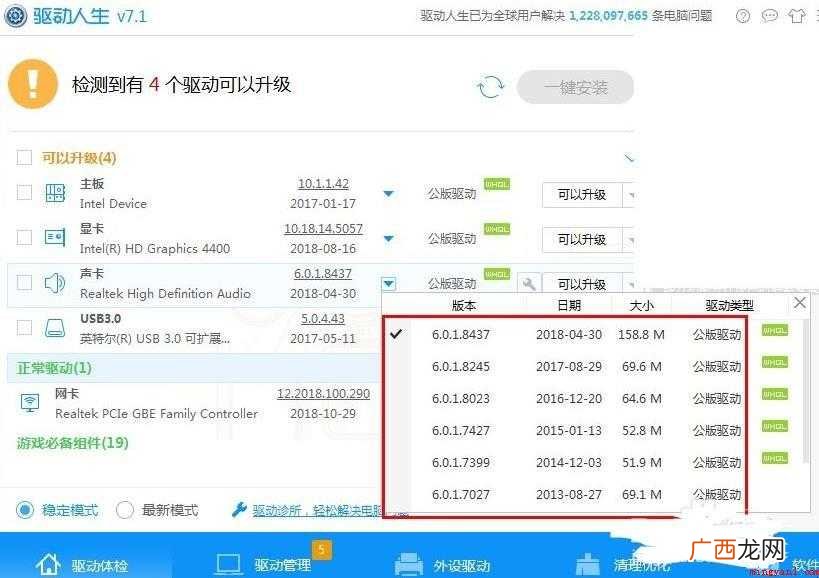Select driver version 6.0.1.8245 row
The height and width of the screenshot is (578, 819).
coord(567,367)
